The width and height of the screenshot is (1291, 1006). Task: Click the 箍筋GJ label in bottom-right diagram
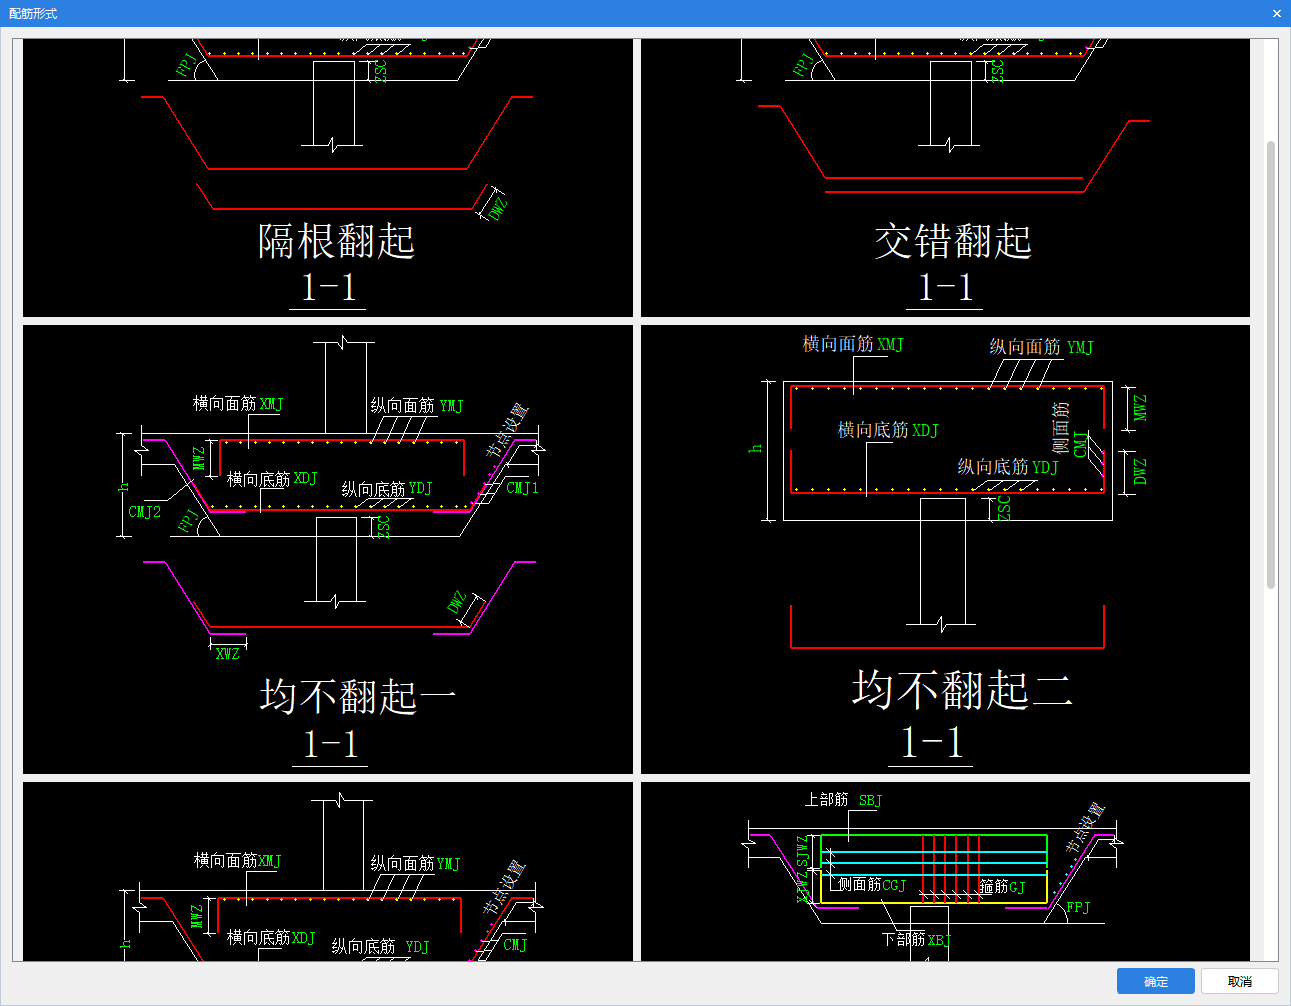coord(1002,887)
